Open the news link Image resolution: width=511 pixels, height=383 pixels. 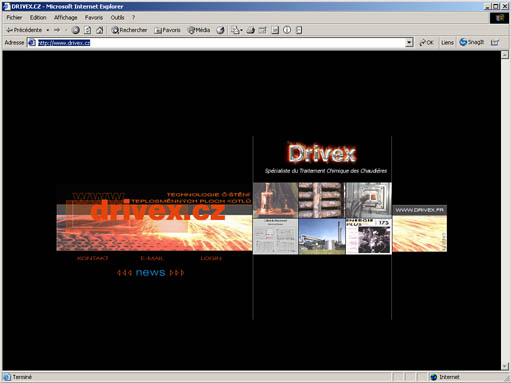151,272
